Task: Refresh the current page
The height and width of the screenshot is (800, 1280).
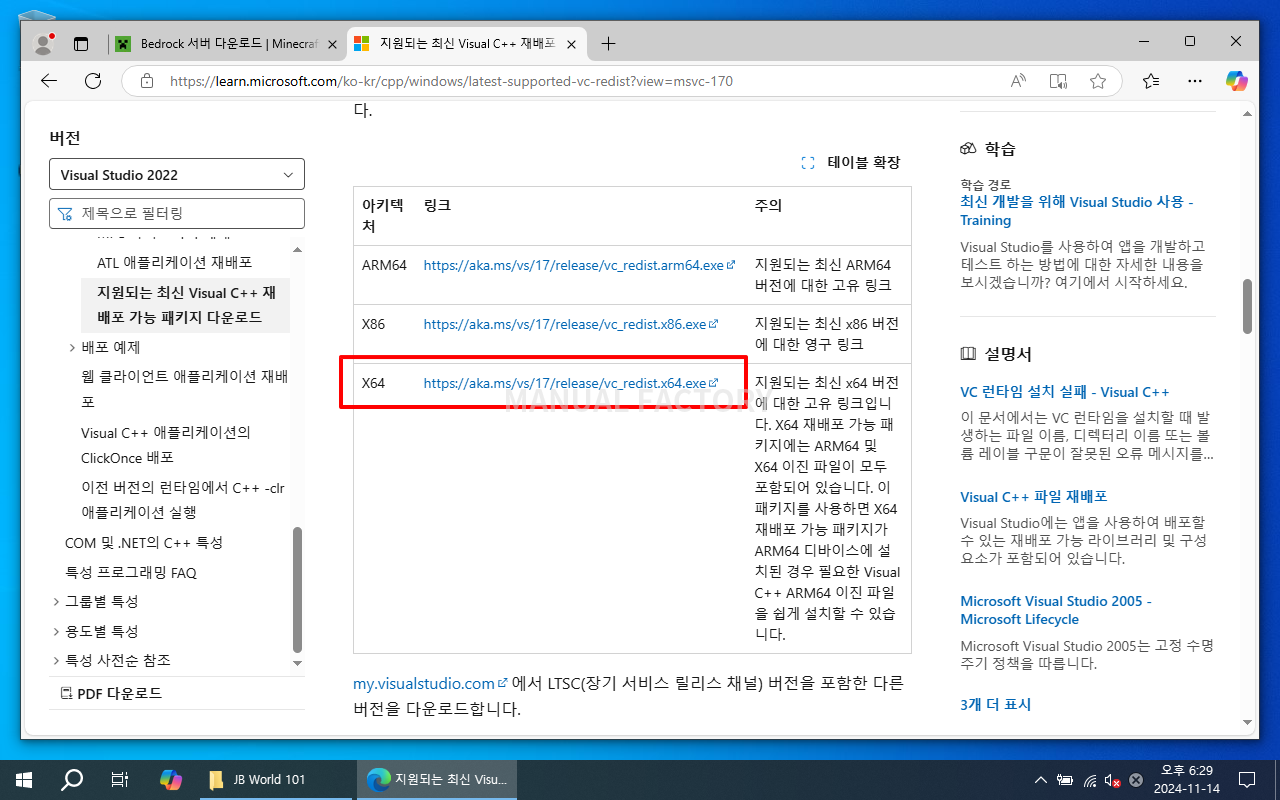Action: point(93,81)
